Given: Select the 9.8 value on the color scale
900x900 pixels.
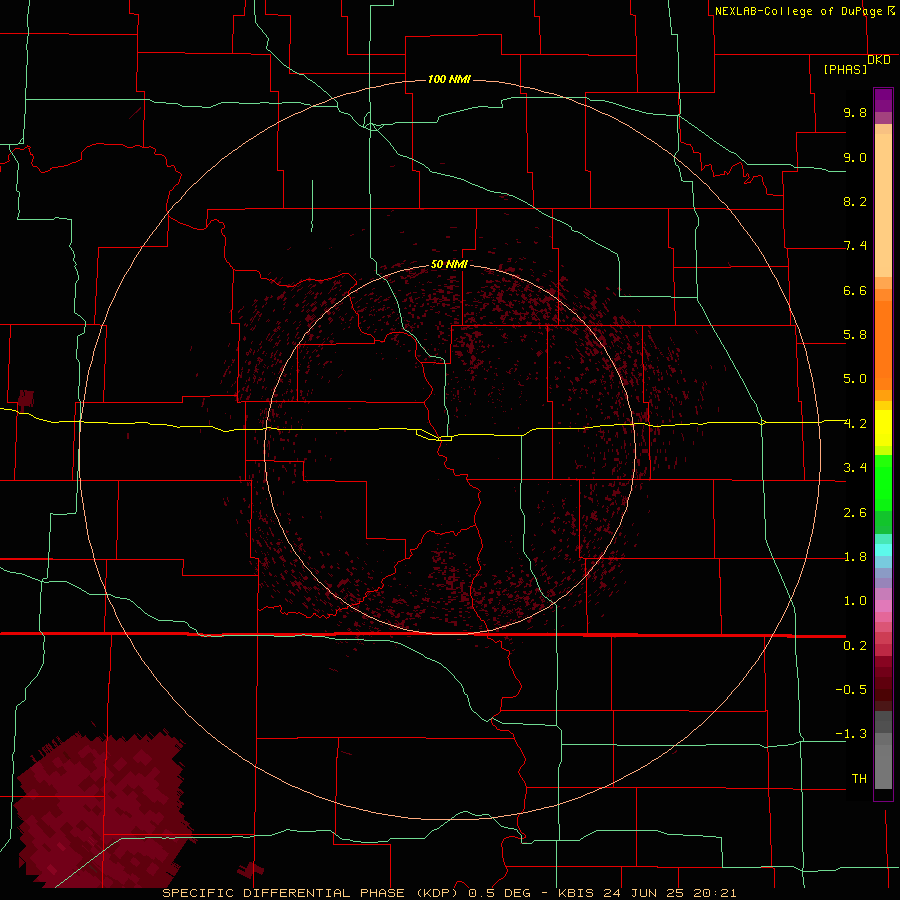Looking at the screenshot, I should (855, 112).
